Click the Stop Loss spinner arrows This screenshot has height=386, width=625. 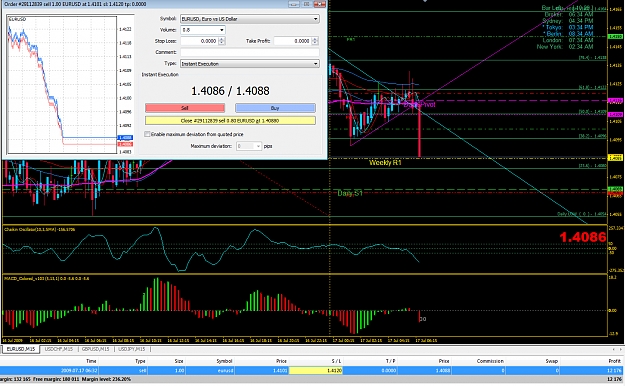(222, 41)
